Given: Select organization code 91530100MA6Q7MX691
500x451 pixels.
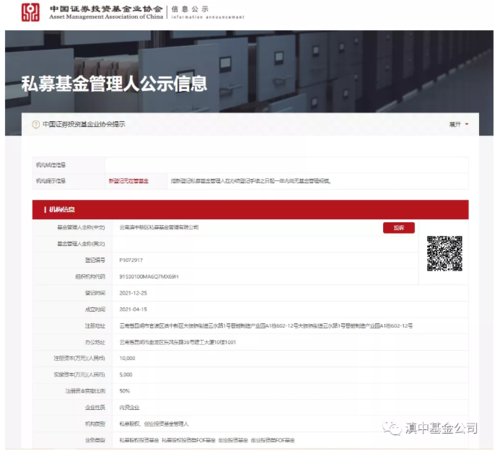Looking at the screenshot, I should coord(149,277).
